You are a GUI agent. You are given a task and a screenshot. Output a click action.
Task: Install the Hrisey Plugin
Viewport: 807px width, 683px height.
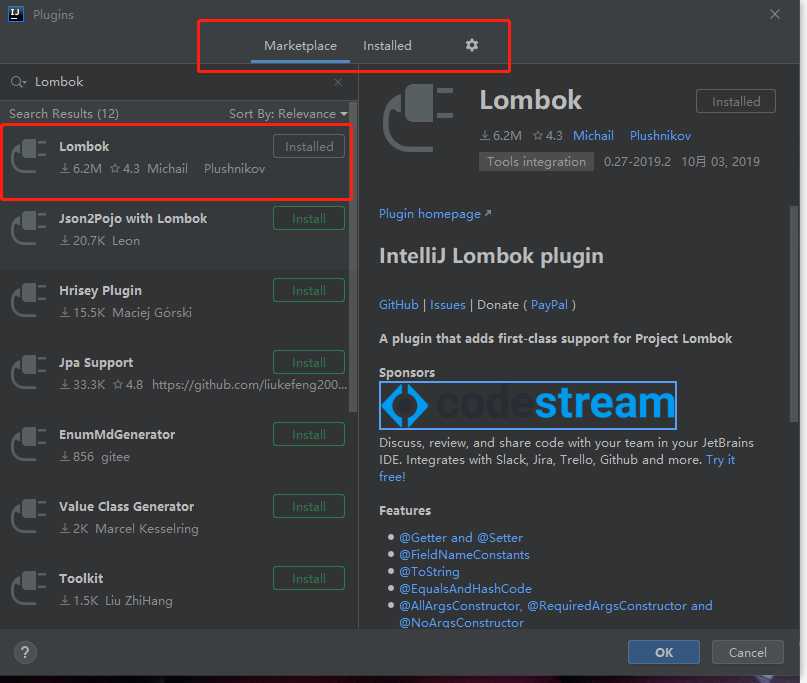coord(309,291)
